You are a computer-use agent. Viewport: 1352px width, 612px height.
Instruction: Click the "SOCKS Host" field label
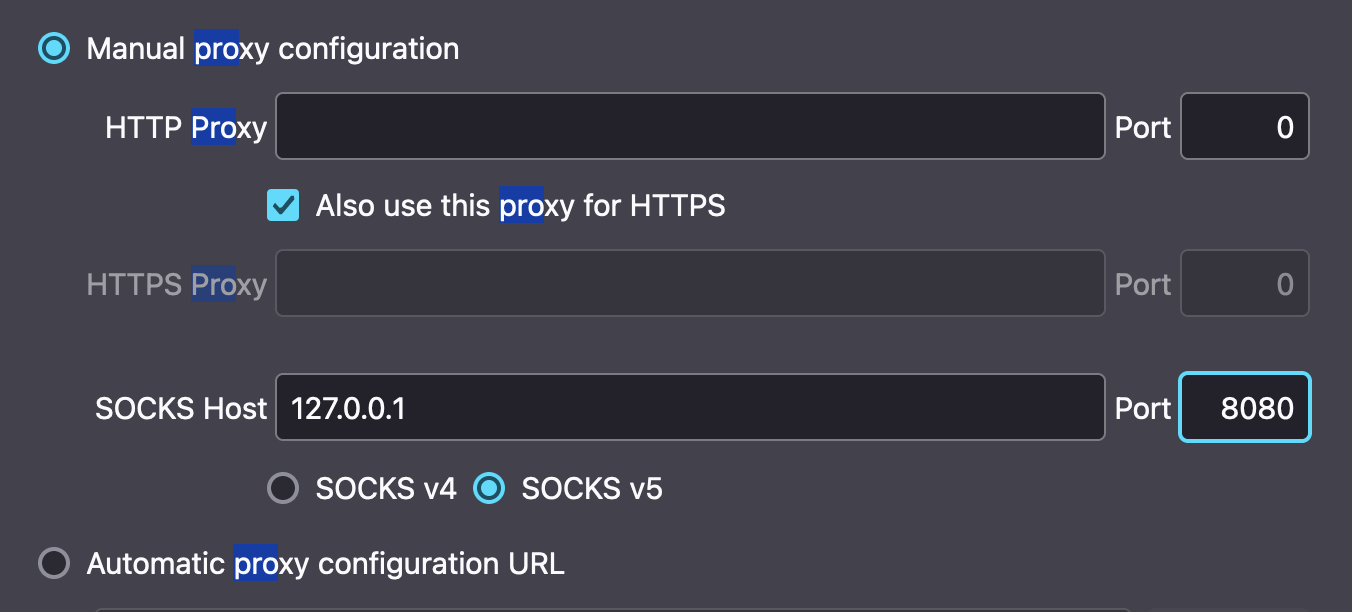181,408
